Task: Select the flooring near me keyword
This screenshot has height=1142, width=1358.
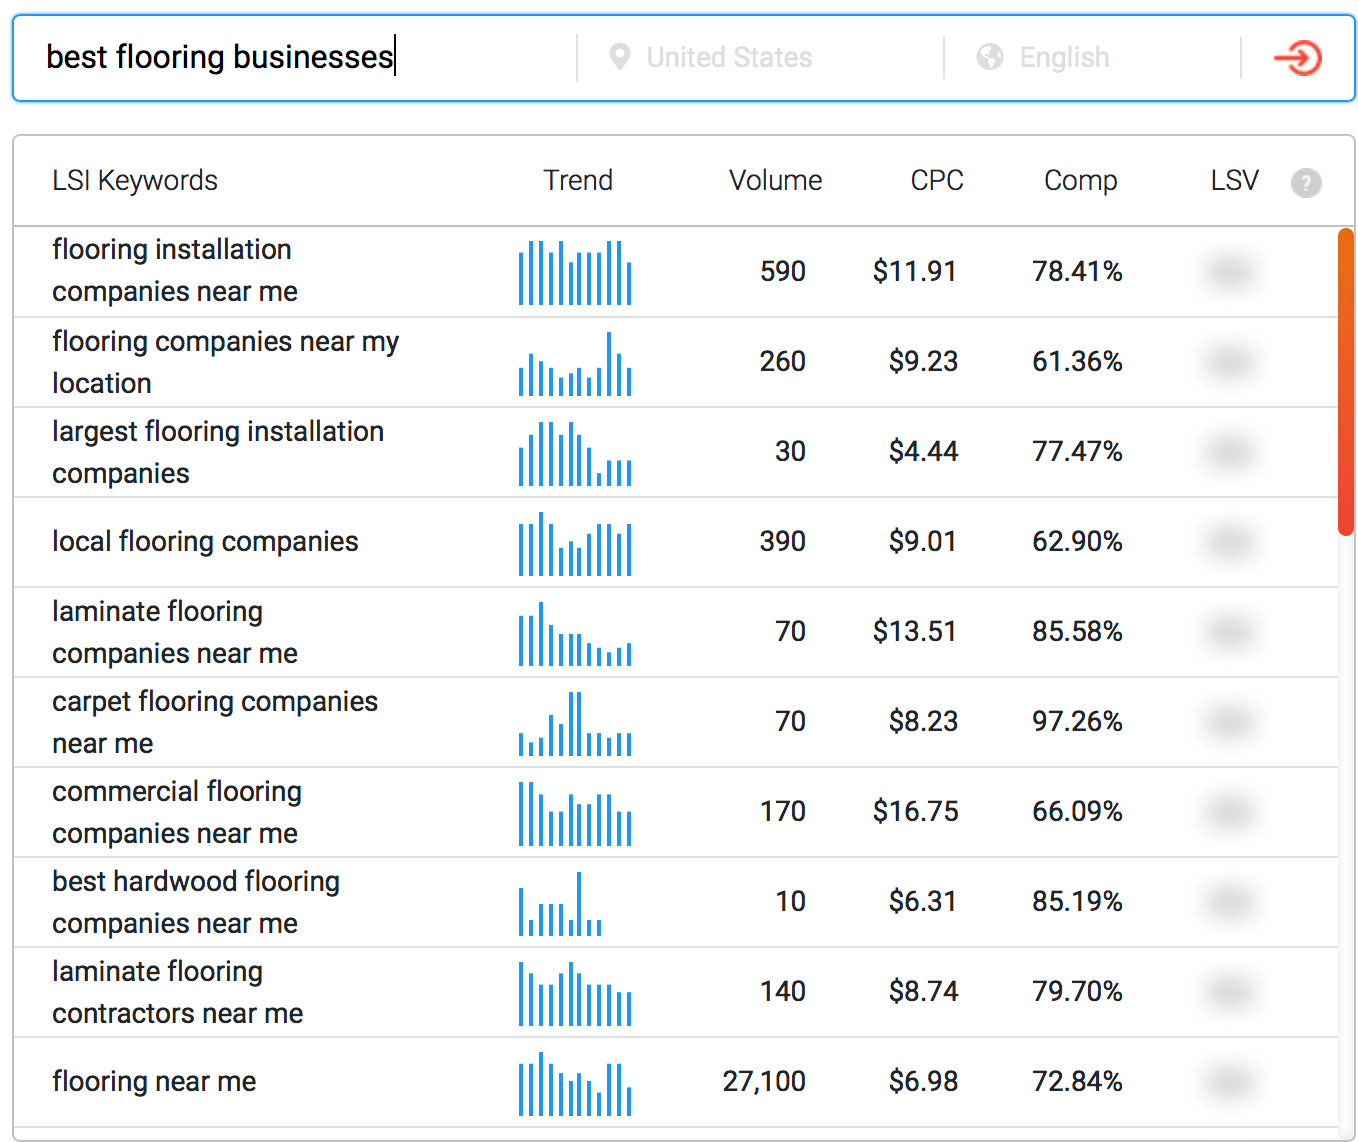Action: coord(154,1082)
